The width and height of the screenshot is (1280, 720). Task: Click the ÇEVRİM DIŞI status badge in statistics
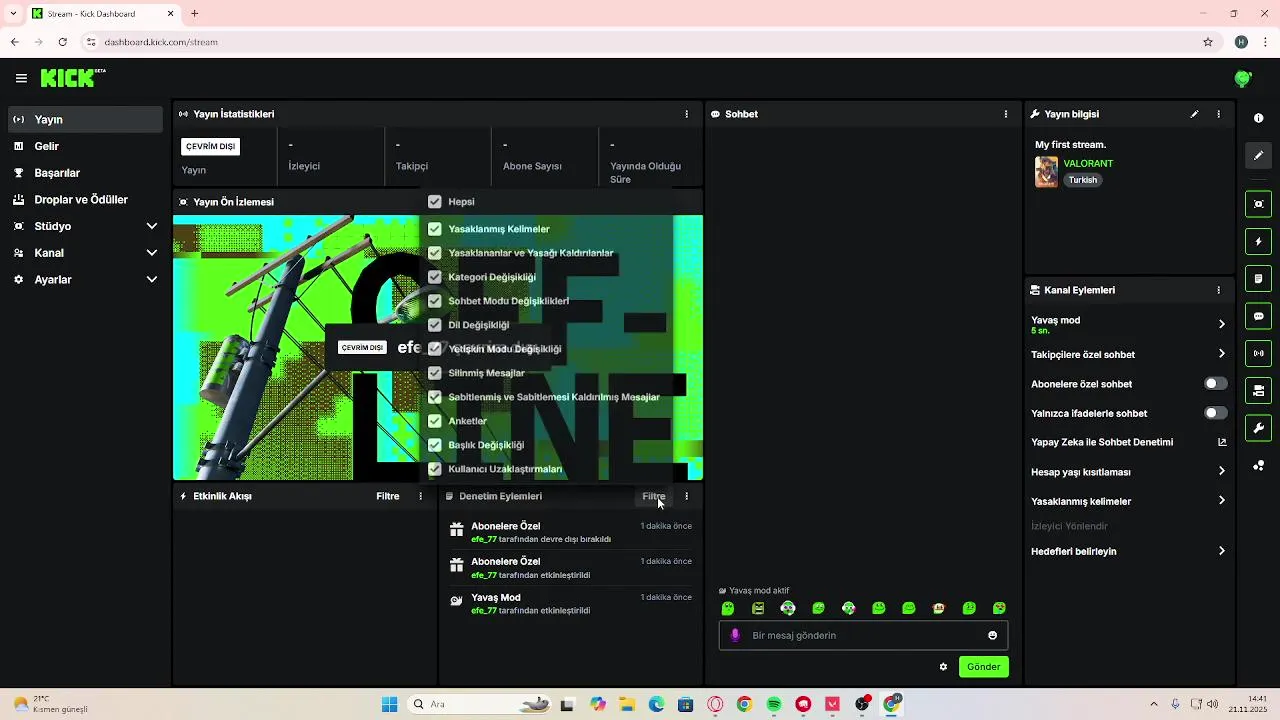(x=210, y=146)
